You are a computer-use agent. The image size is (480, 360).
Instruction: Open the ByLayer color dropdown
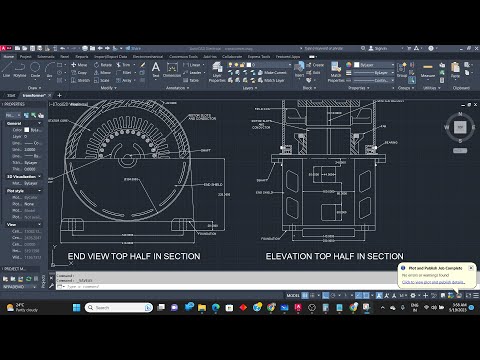[x=374, y=65]
